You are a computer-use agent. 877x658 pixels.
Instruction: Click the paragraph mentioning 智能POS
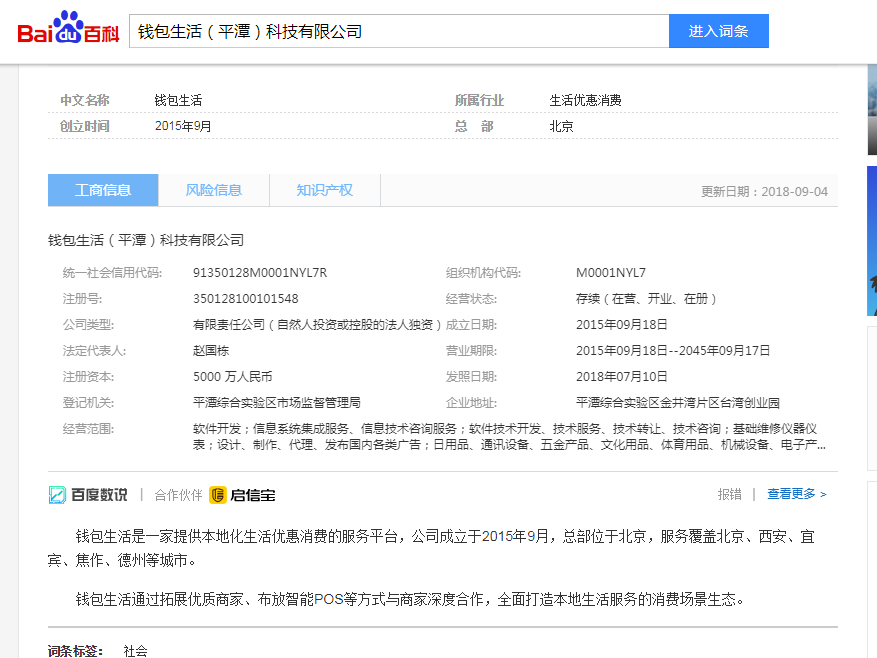click(411, 600)
